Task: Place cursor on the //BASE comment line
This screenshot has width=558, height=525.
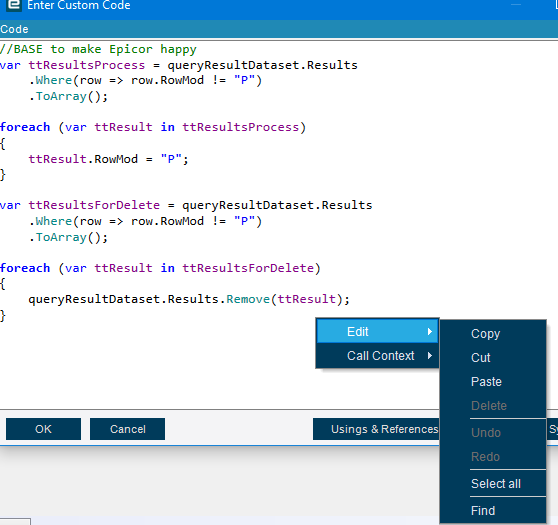Action: tap(98, 49)
